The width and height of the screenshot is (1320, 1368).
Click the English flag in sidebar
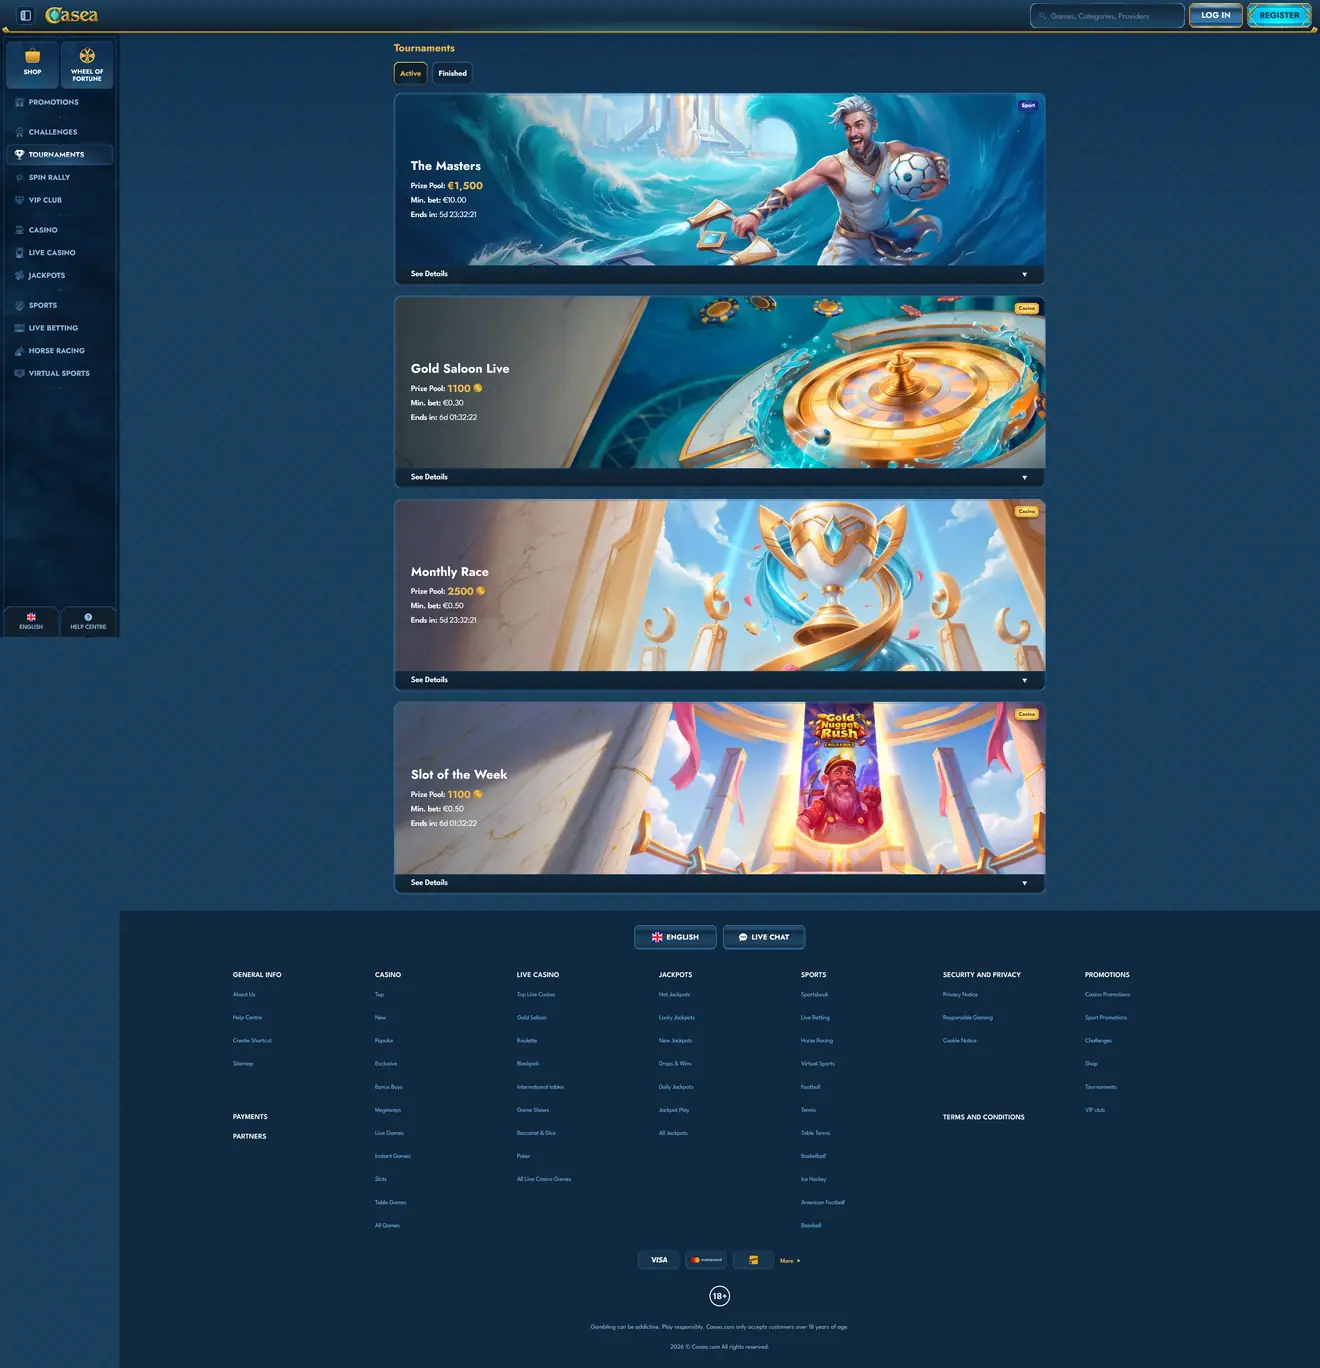pos(31,617)
